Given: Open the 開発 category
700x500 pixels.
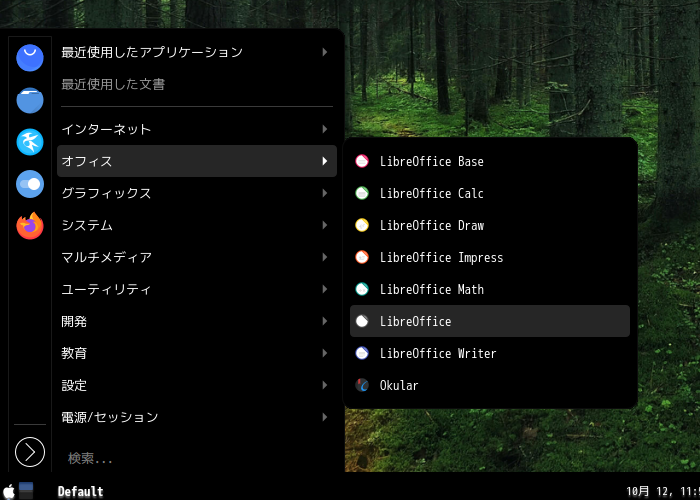Looking at the screenshot, I should (197, 321).
